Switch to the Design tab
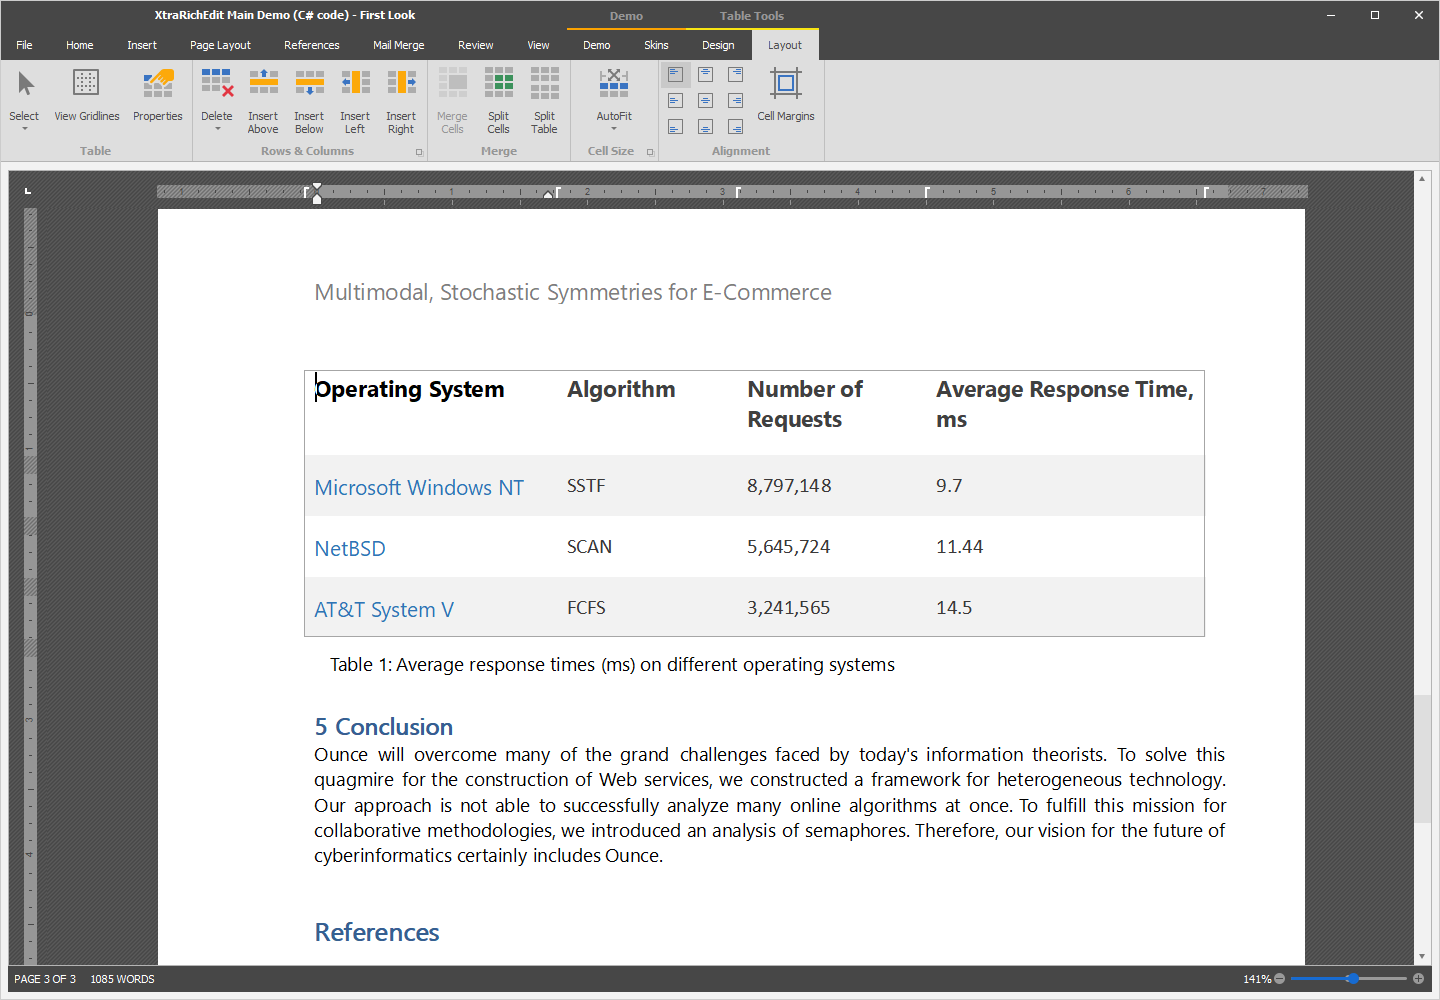Viewport: 1440px width, 1000px height. [x=718, y=45]
